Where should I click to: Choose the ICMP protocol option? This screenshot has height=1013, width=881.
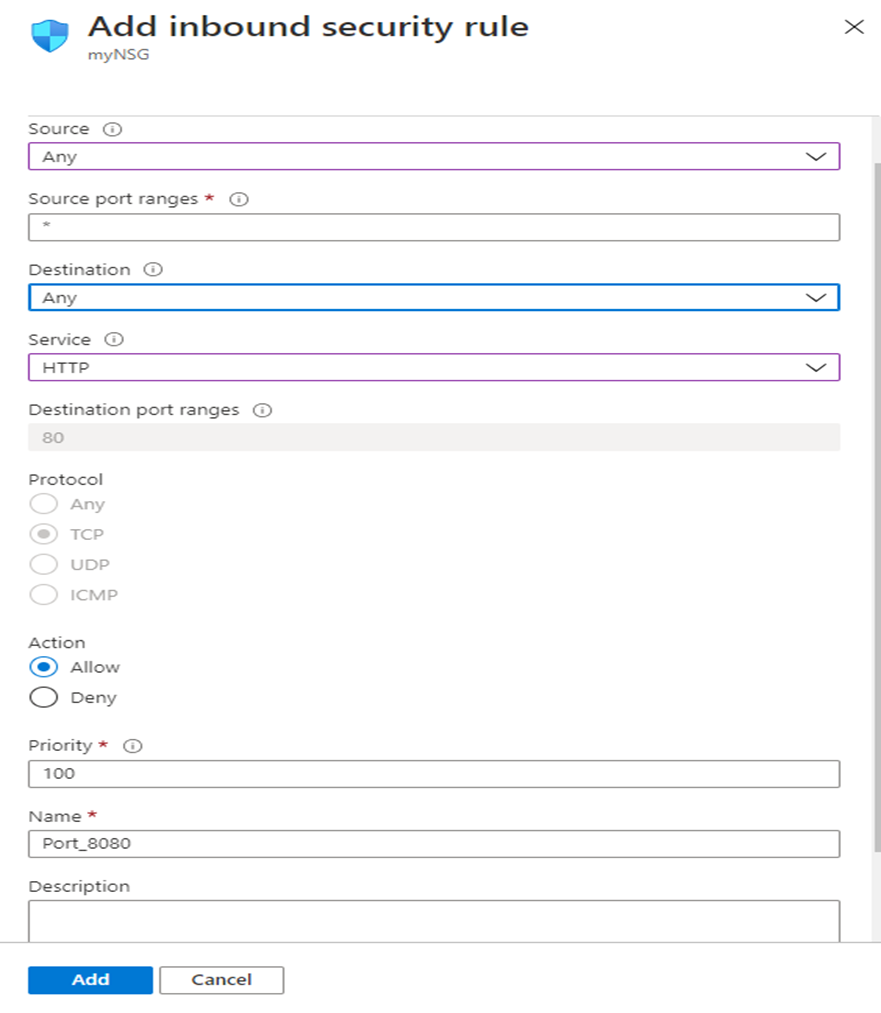tap(44, 595)
